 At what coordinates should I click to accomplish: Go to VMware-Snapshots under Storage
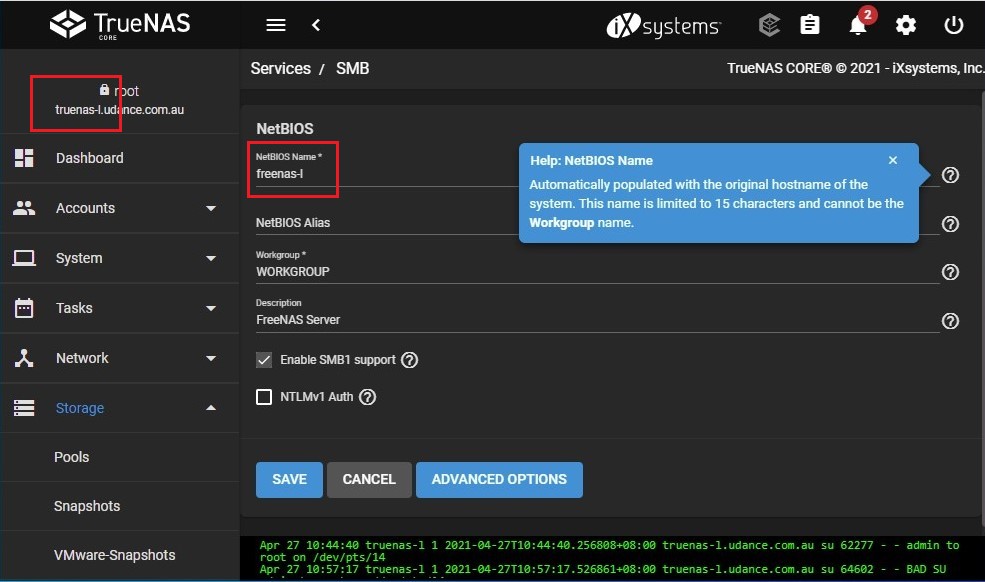[119, 555]
